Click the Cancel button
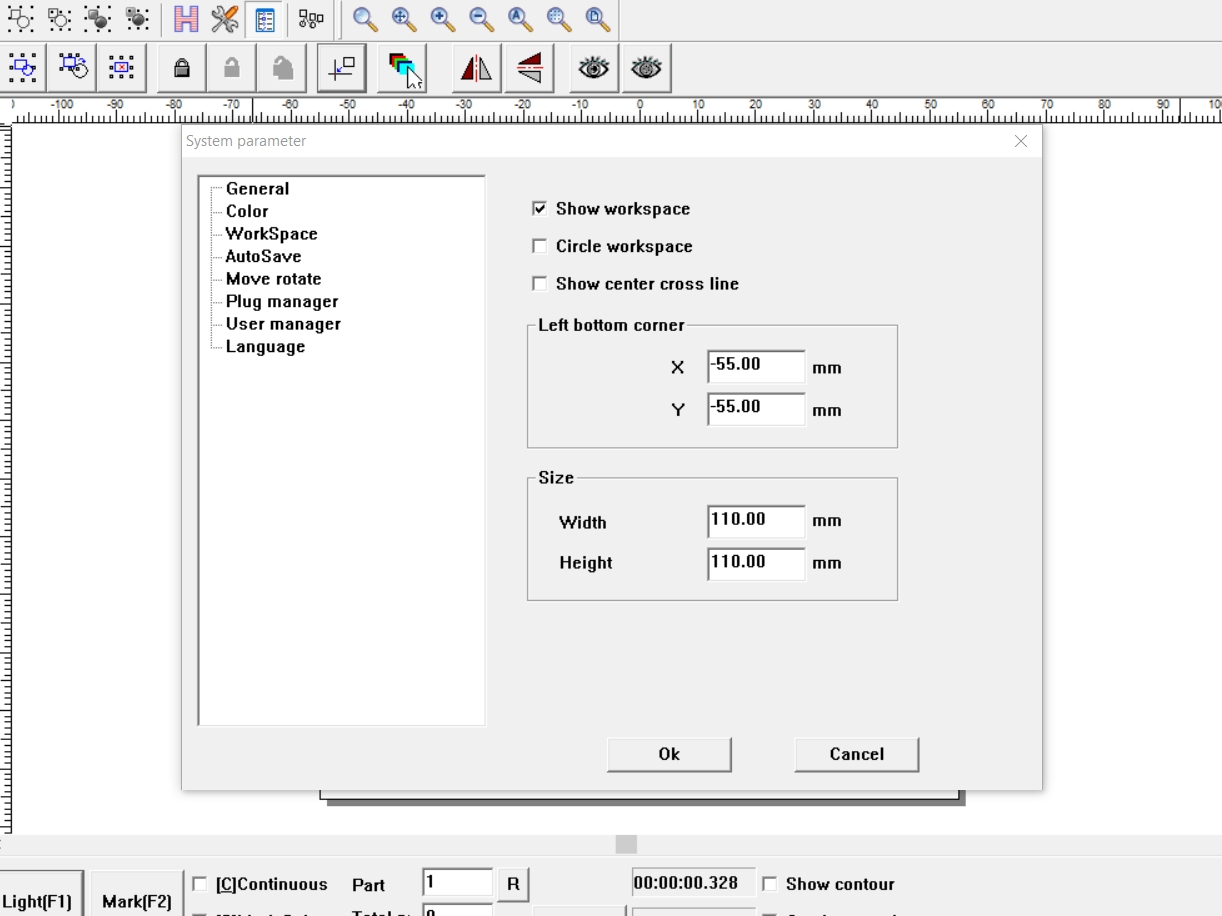This screenshot has width=1222, height=916. click(x=856, y=754)
